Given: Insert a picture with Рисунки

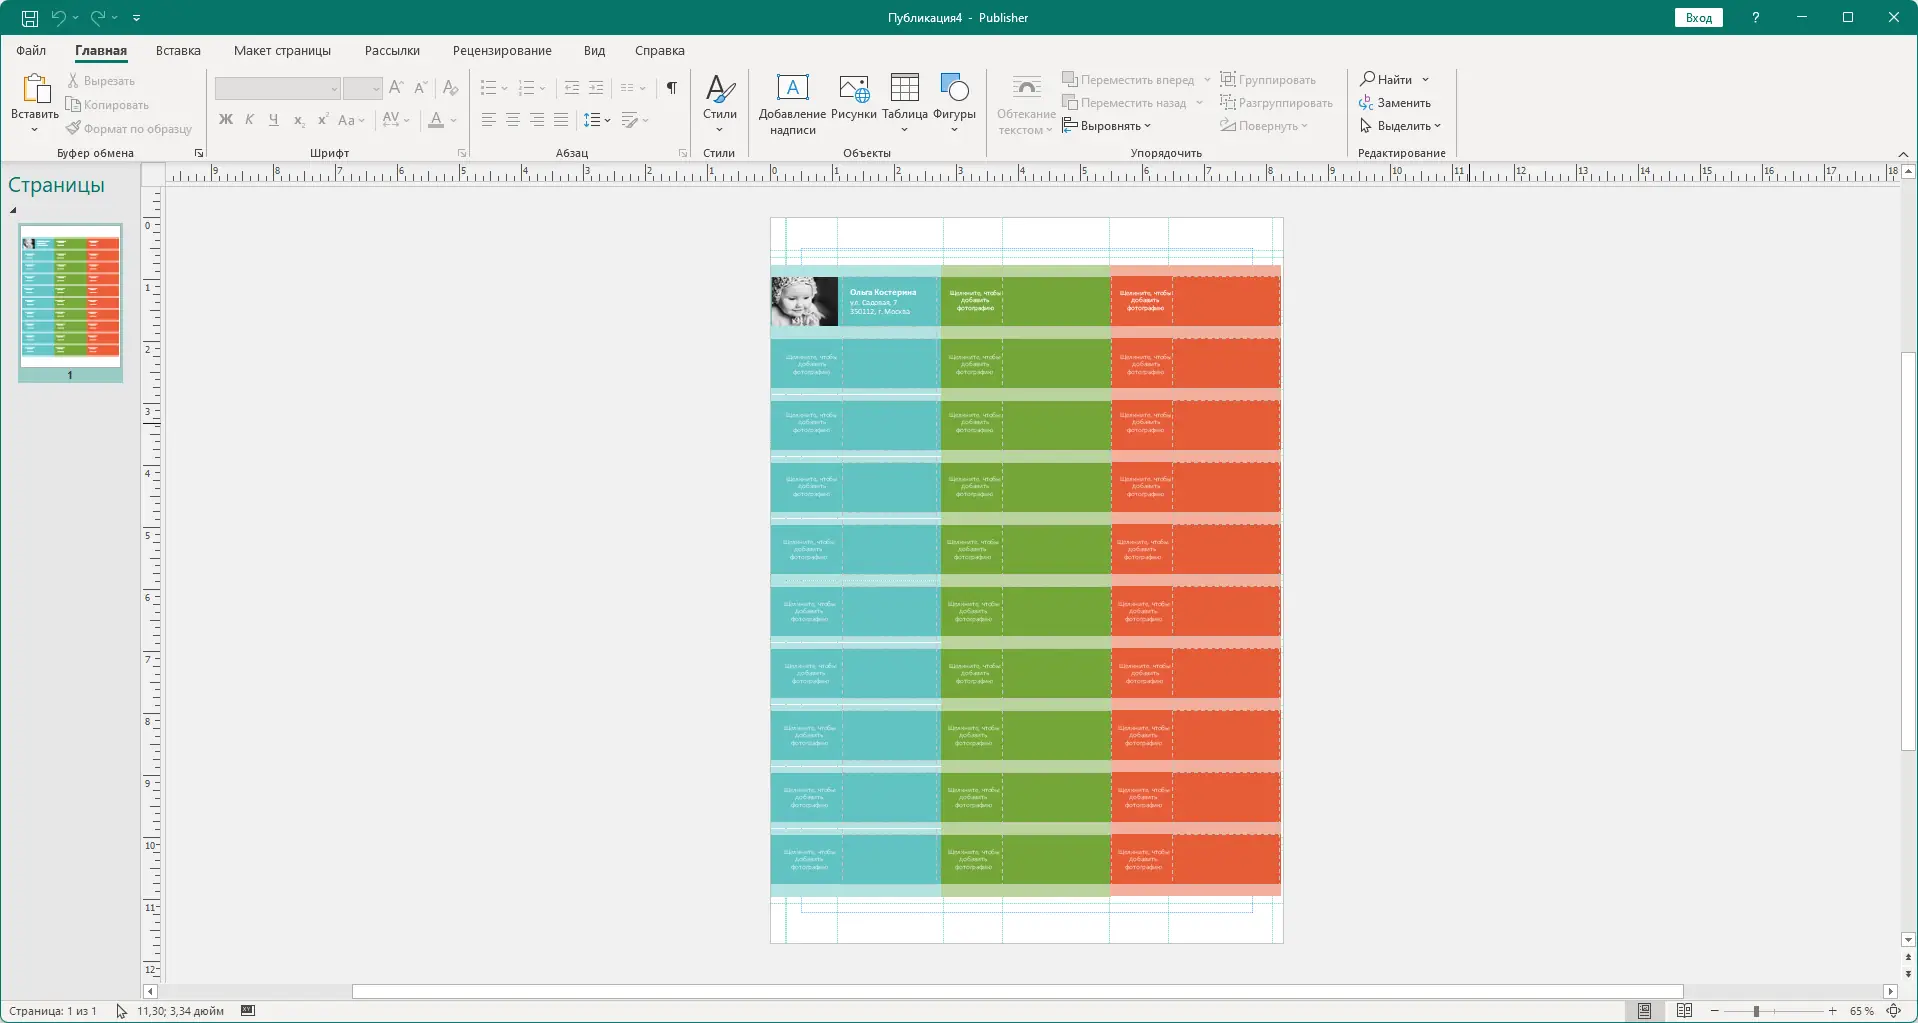Looking at the screenshot, I should click(854, 98).
